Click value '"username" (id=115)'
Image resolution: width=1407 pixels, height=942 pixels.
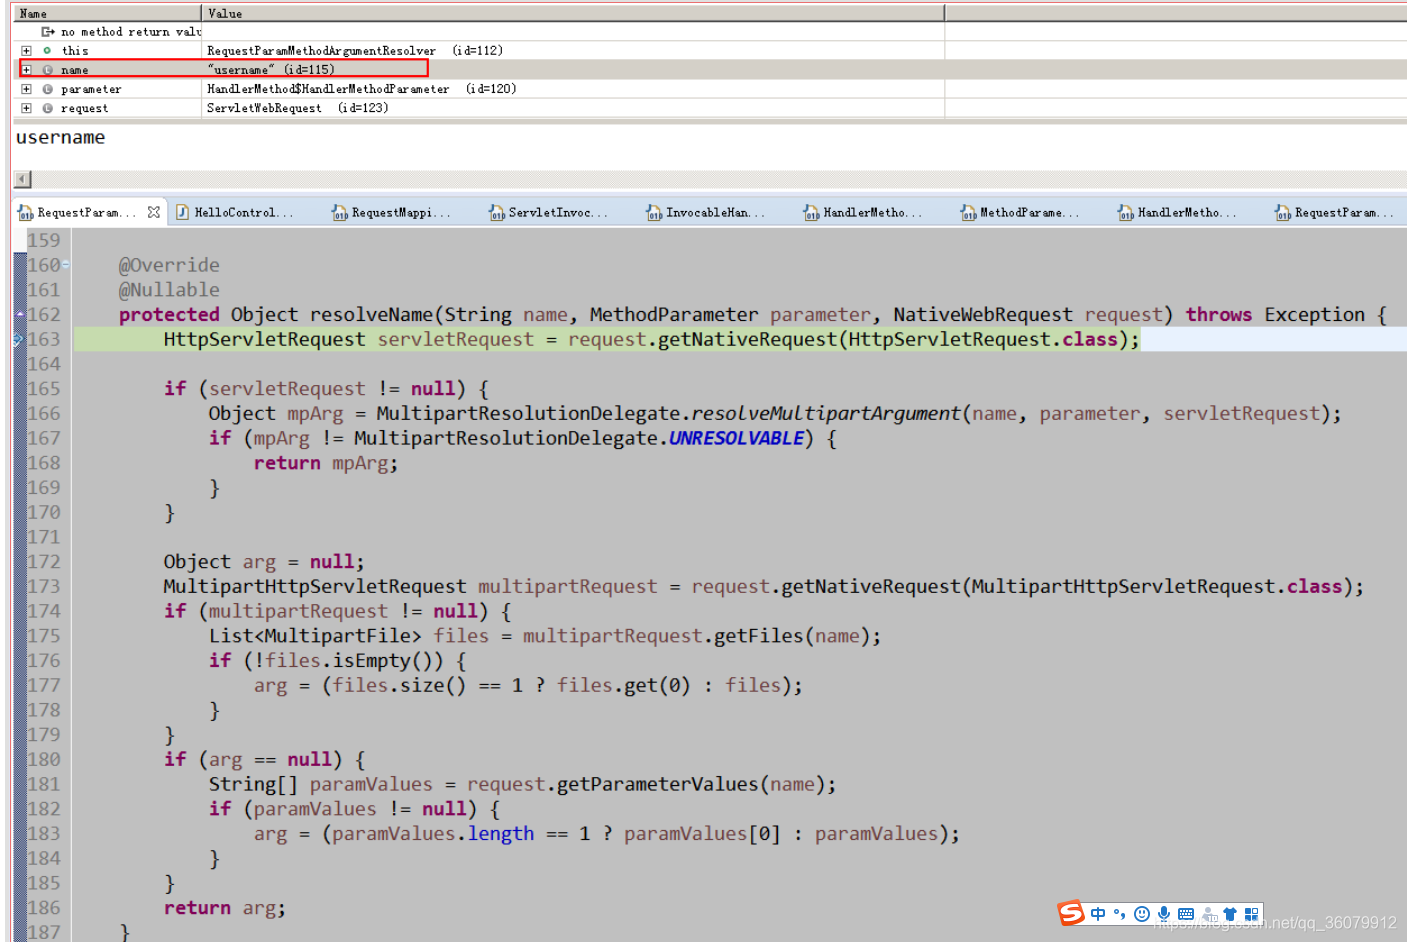pos(271,70)
